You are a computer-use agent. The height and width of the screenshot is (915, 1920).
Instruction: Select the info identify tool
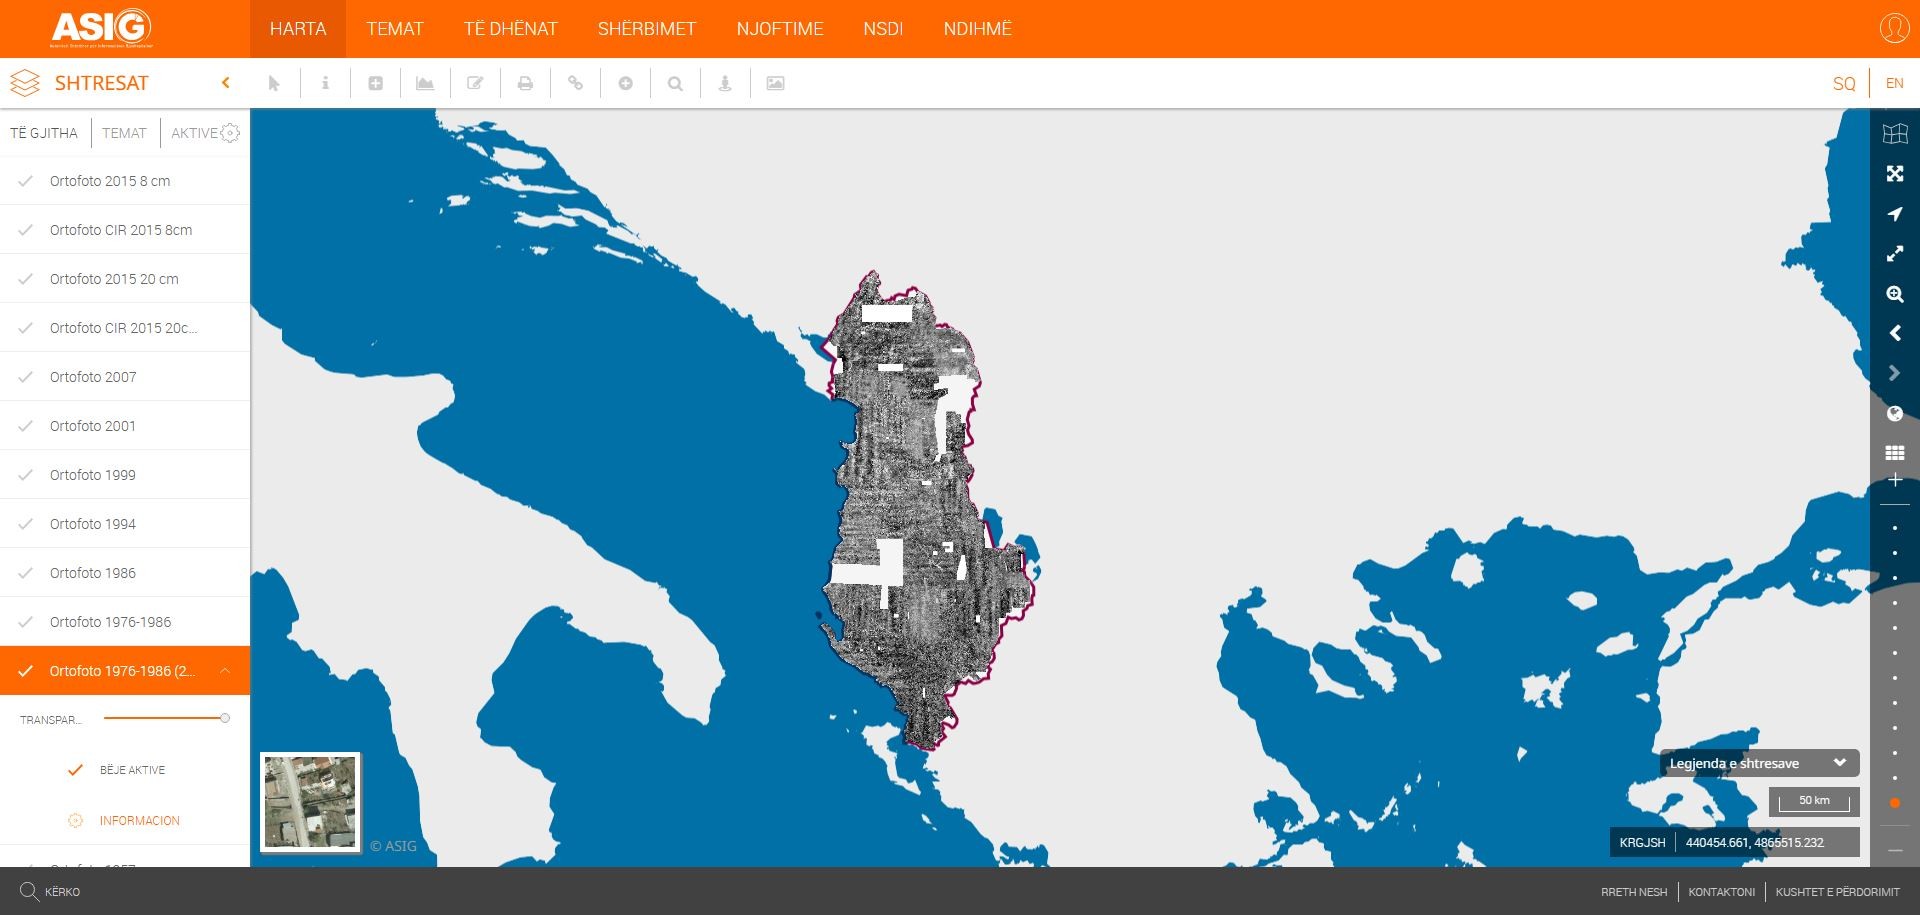[x=325, y=84]
